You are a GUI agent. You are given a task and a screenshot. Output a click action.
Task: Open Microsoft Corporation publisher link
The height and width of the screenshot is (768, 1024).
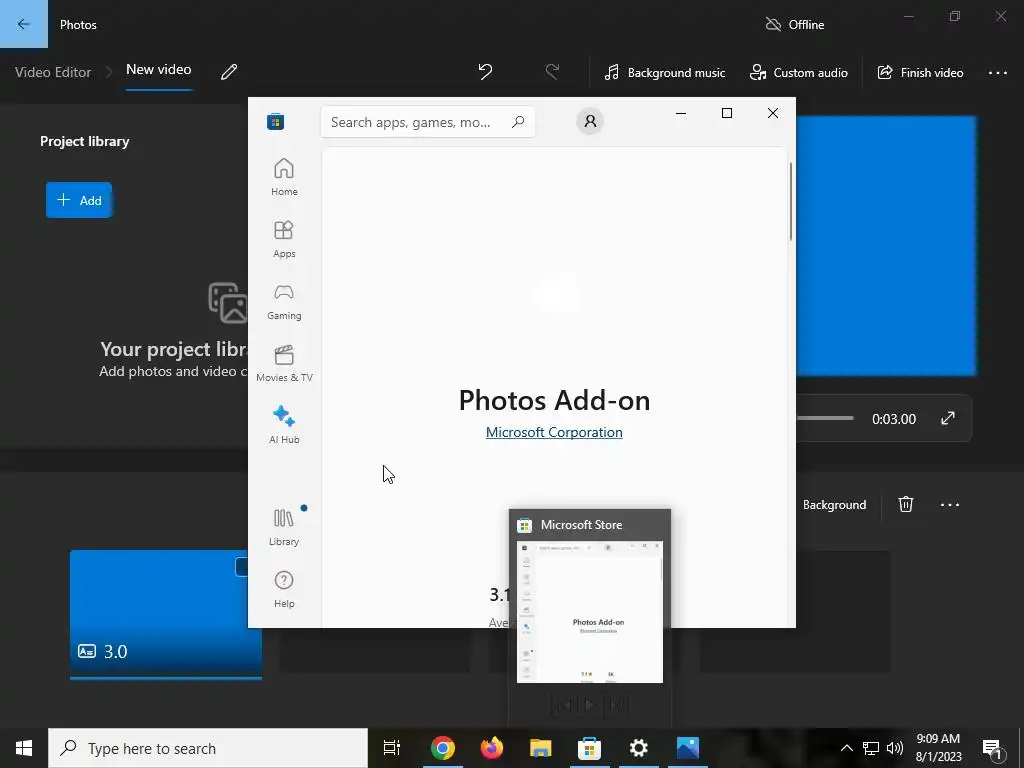554,432
